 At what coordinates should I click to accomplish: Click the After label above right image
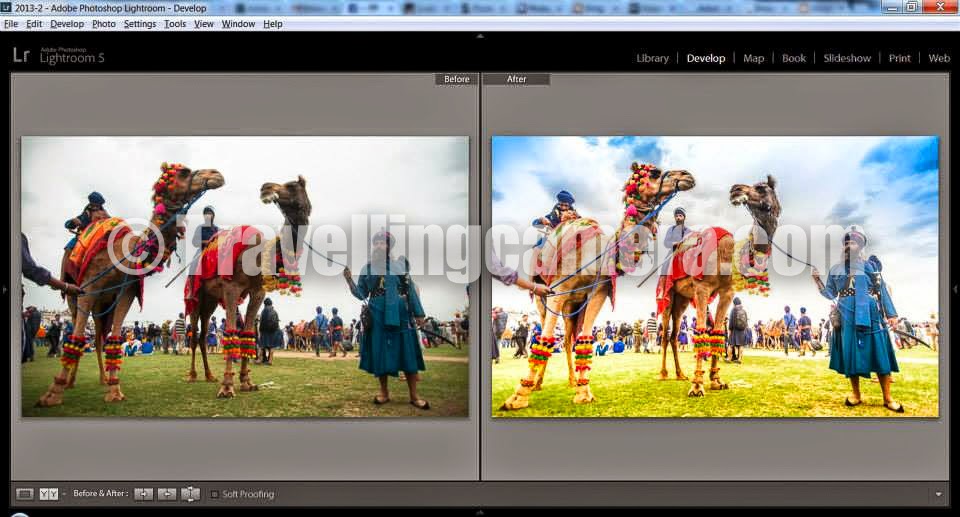point(516,79)
